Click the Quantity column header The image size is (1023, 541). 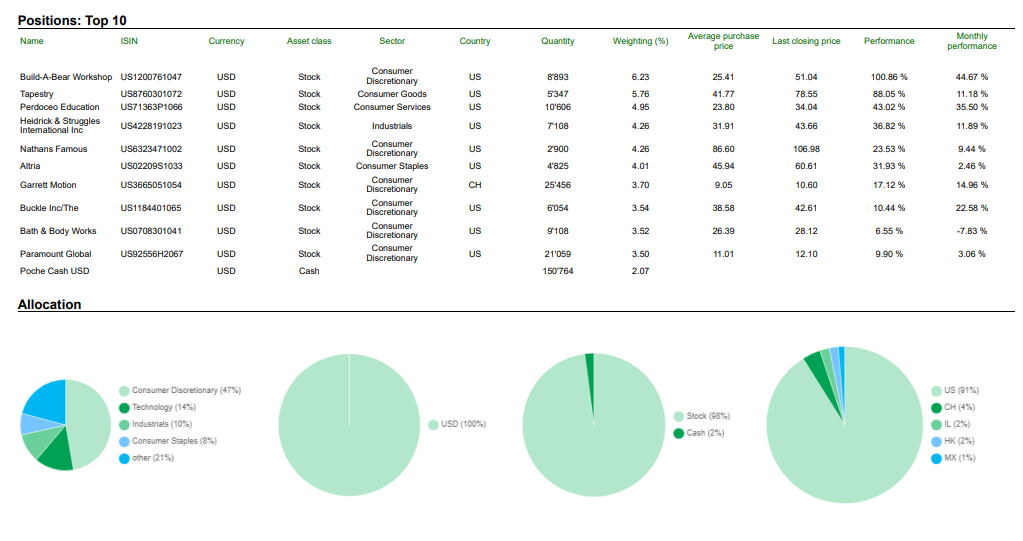click(558, 41)
